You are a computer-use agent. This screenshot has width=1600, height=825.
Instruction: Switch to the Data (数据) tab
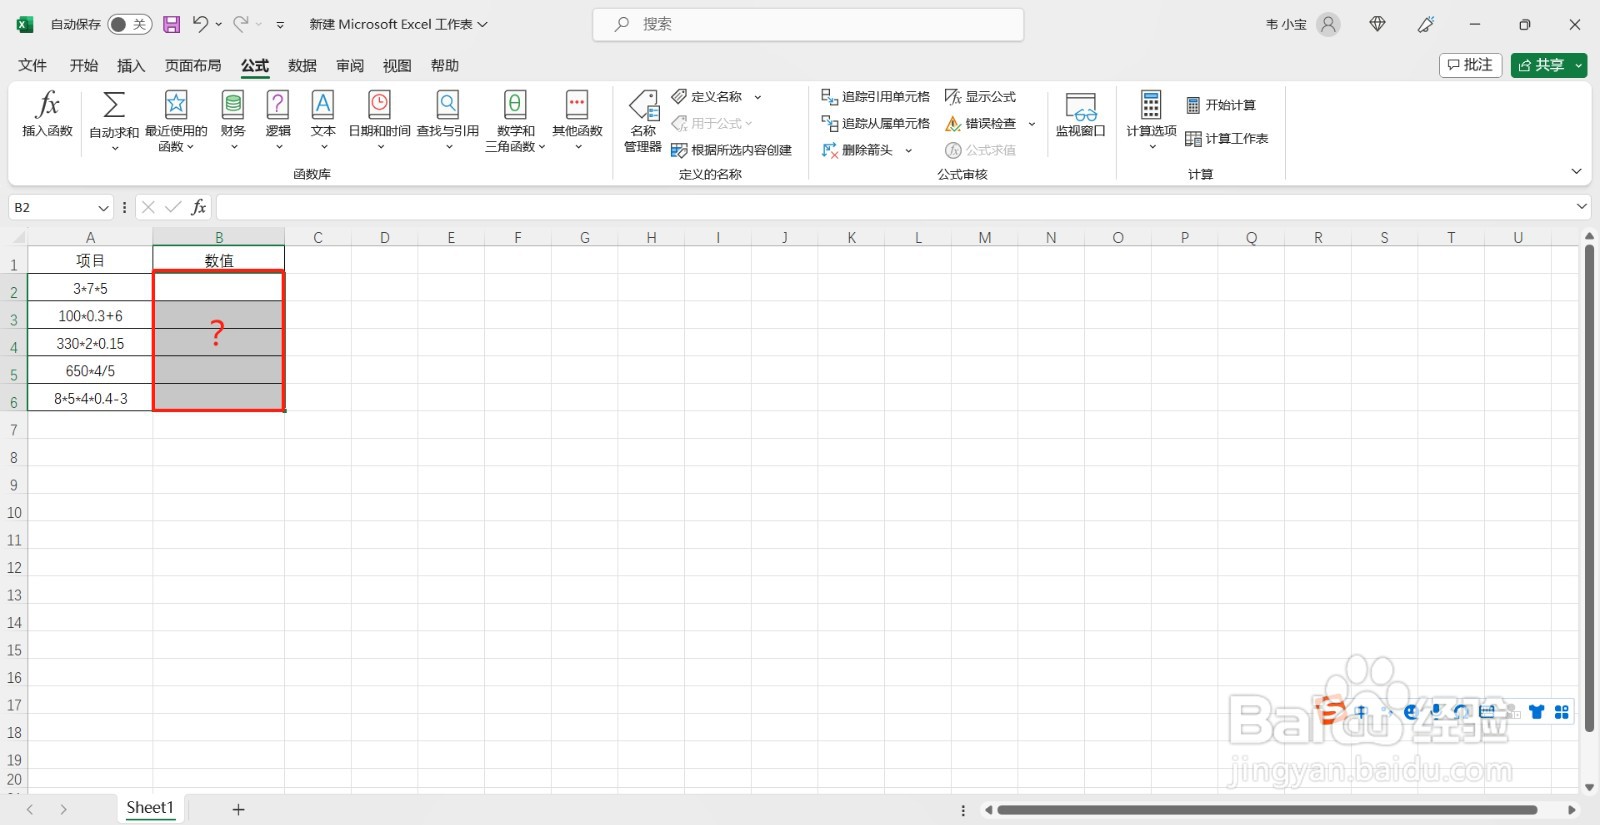pos(302,65)
